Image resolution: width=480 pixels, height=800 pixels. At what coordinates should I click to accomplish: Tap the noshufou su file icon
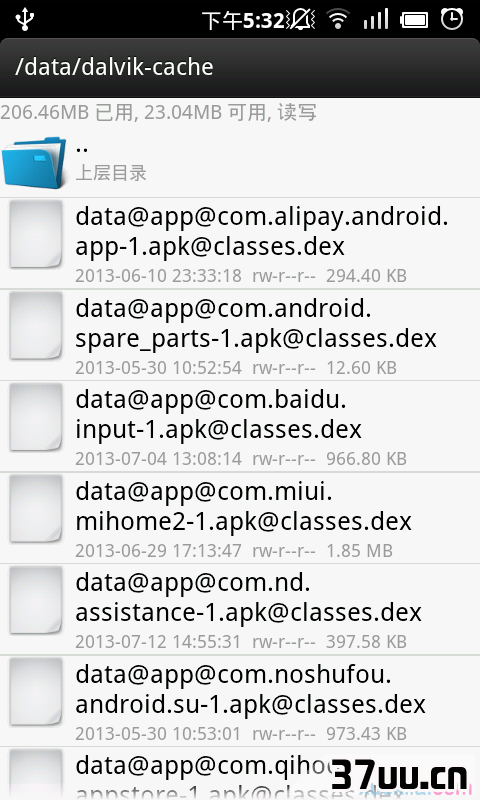(x=36, y=691)
